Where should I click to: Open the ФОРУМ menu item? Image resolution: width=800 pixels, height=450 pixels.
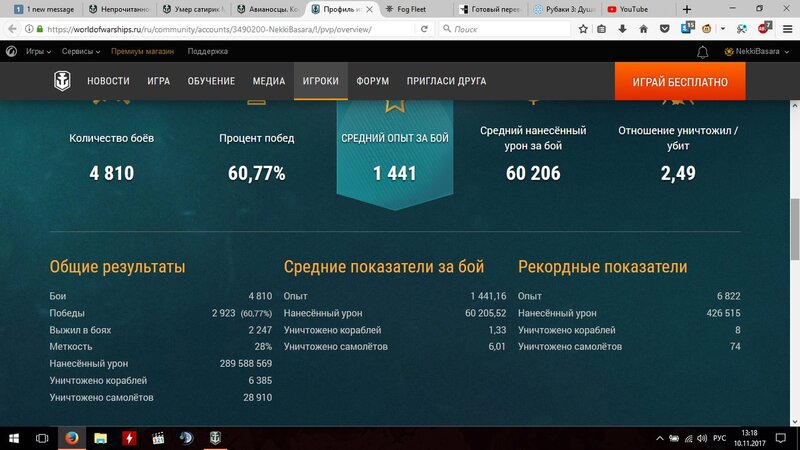(372, 81)
